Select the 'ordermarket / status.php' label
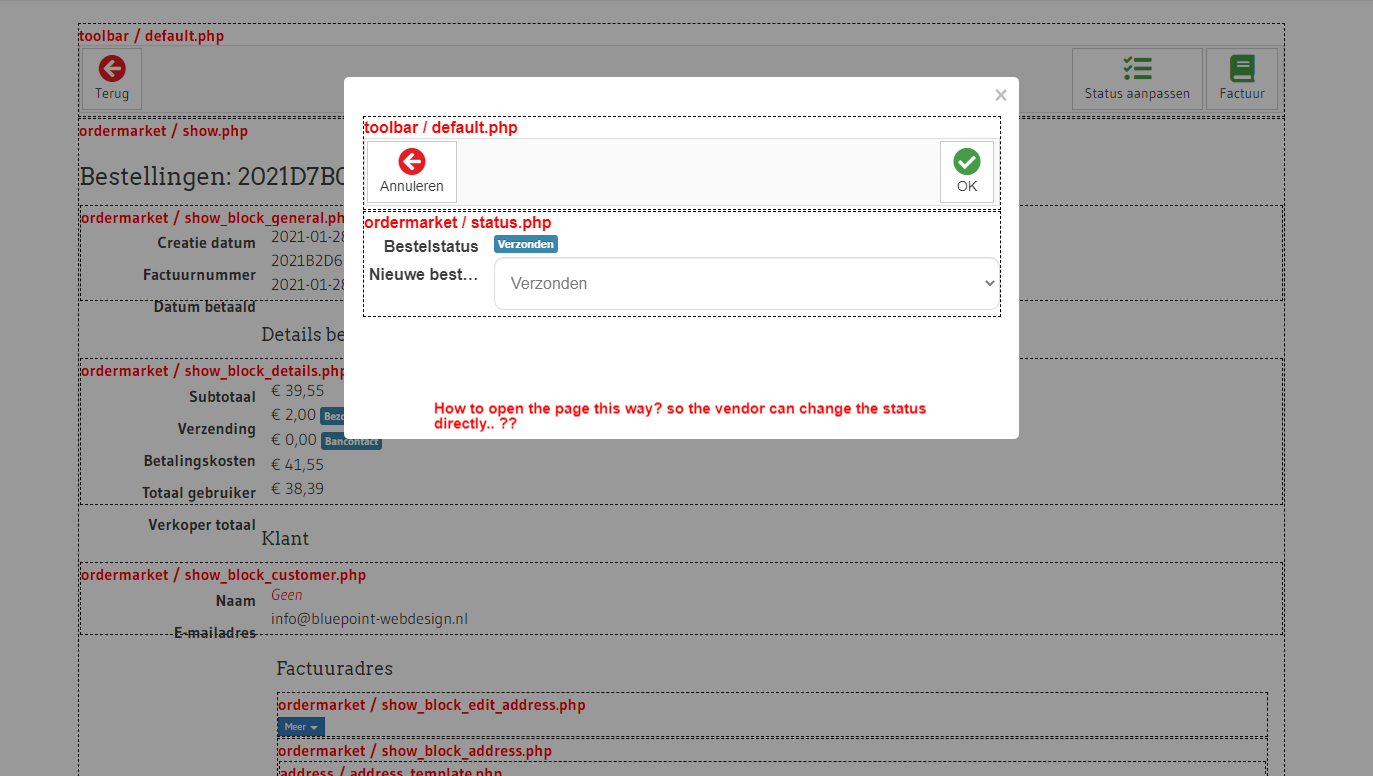 [x=457, y=222]
